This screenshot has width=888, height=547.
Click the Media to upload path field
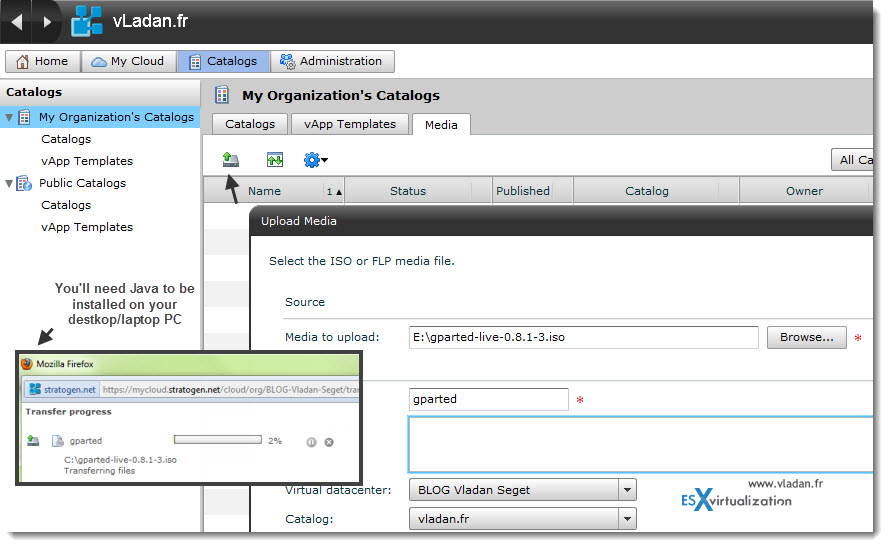583,337
